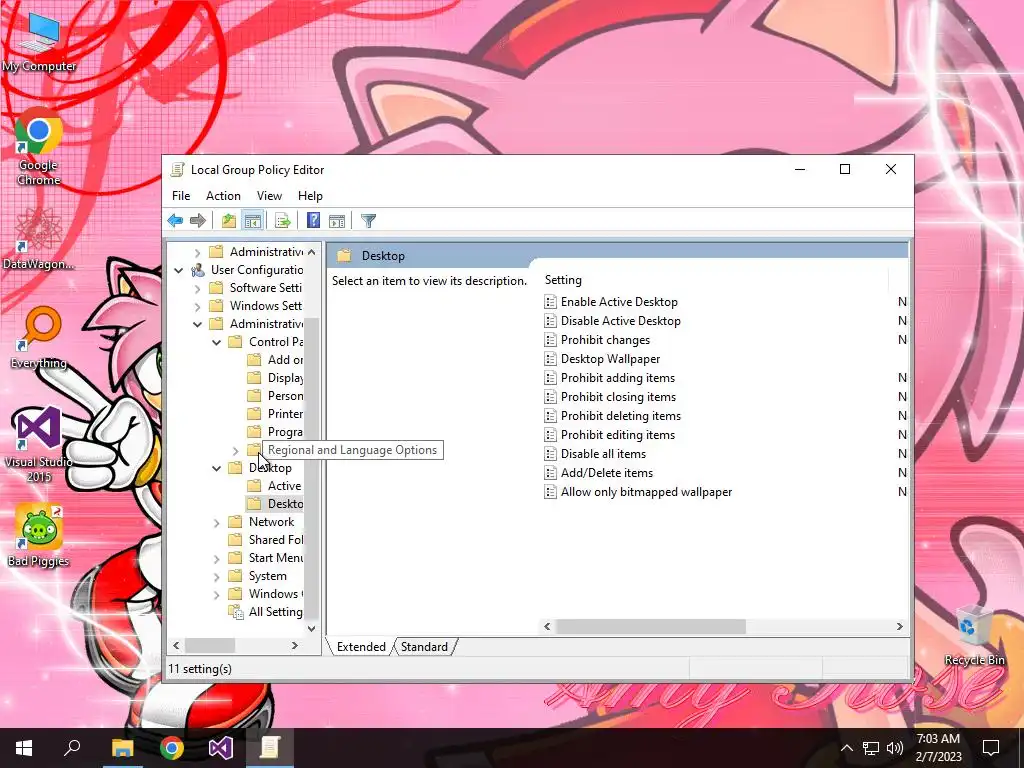The height and width of the screenshot is (768, 1024).
Task: Expand the Software Settings node
Action: tap(197, 288)
